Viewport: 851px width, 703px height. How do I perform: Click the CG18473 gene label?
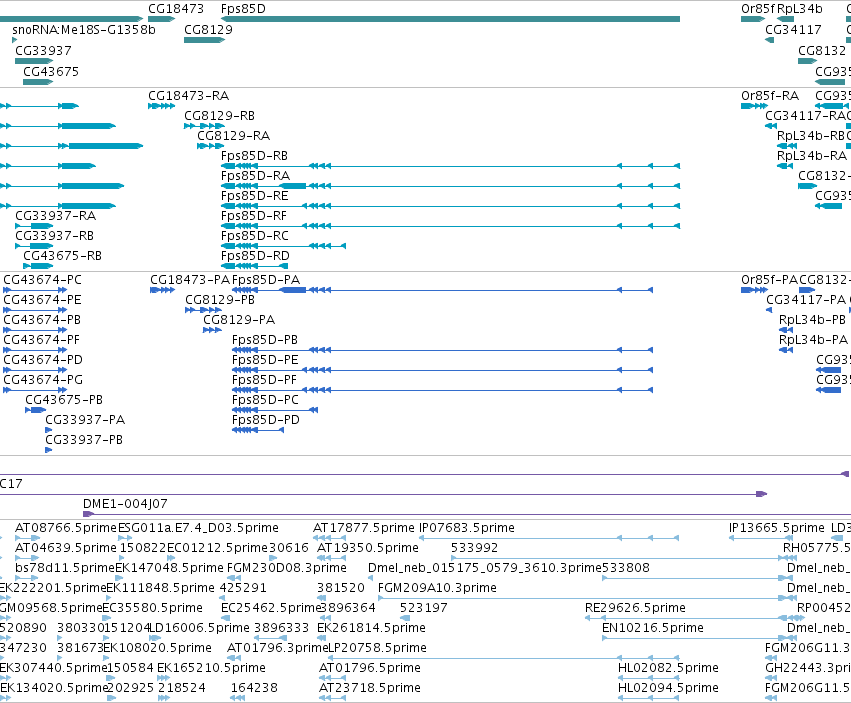tap(176, 9)
